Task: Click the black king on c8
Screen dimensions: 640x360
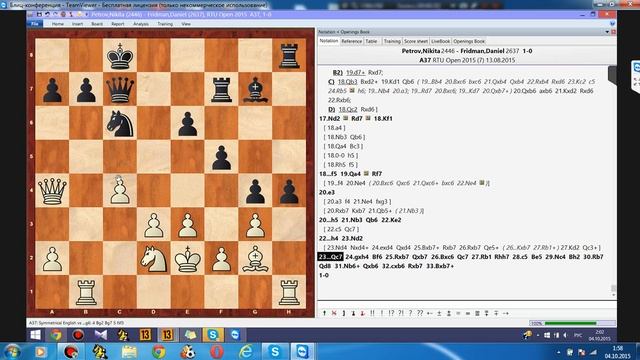Action: [120, 56]
